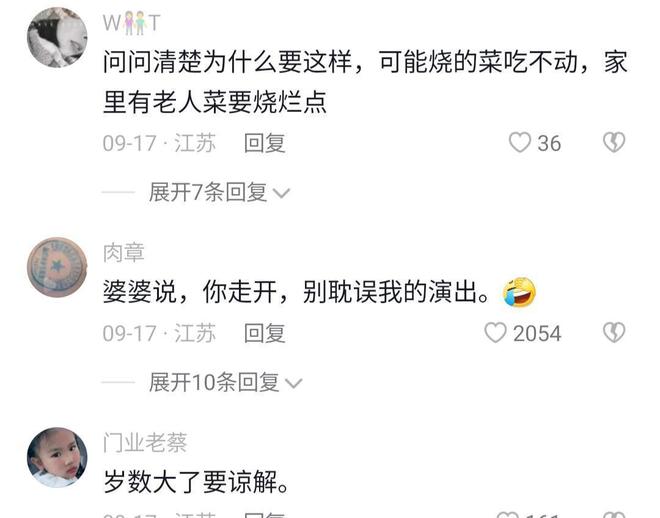The width and height of the screenshot is (660, 518).
Task: Dislike 门业老蔡's comment broken heart icon
Action: click(614, 515)
